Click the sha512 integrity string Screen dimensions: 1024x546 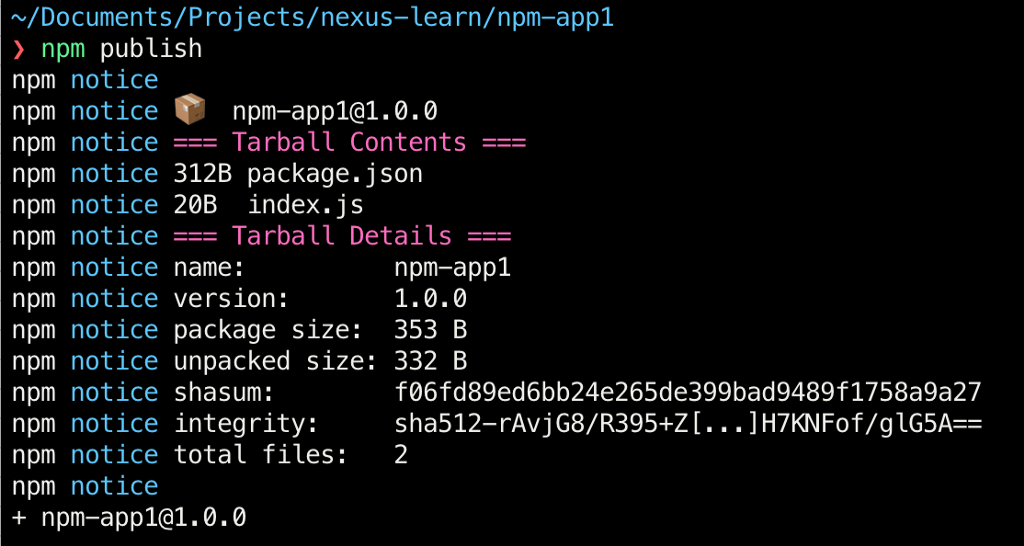688,424
